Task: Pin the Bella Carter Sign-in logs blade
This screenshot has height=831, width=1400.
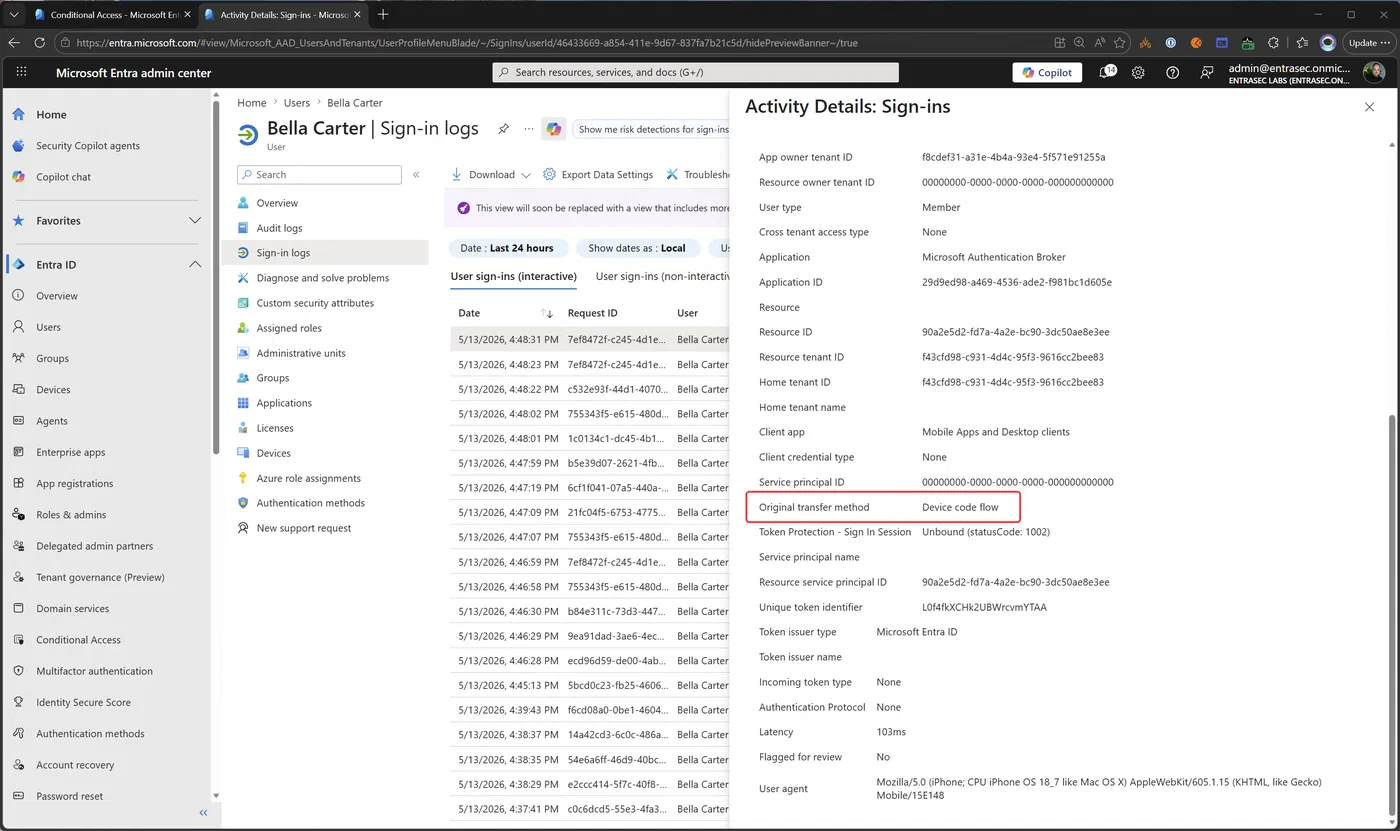Action: click(504, 129)
